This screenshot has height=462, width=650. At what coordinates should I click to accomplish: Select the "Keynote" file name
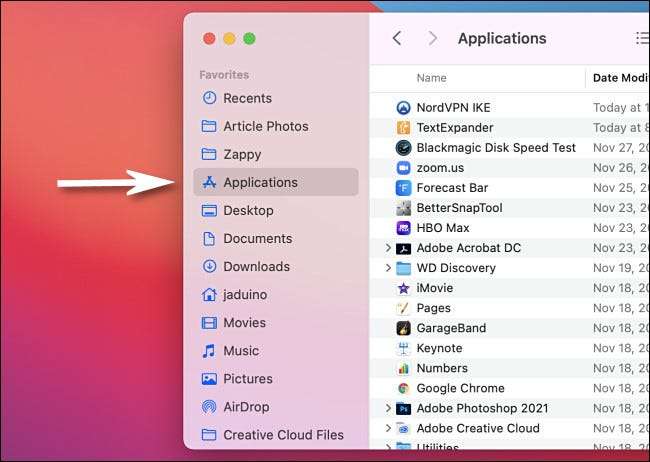point(439,348)
